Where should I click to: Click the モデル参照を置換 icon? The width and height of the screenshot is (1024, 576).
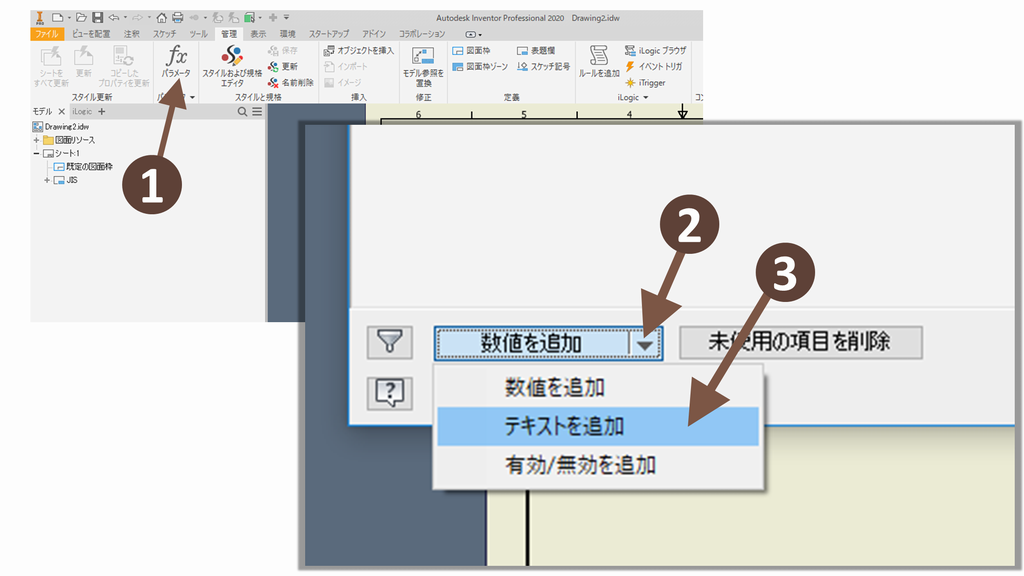[x=422, y=60]
